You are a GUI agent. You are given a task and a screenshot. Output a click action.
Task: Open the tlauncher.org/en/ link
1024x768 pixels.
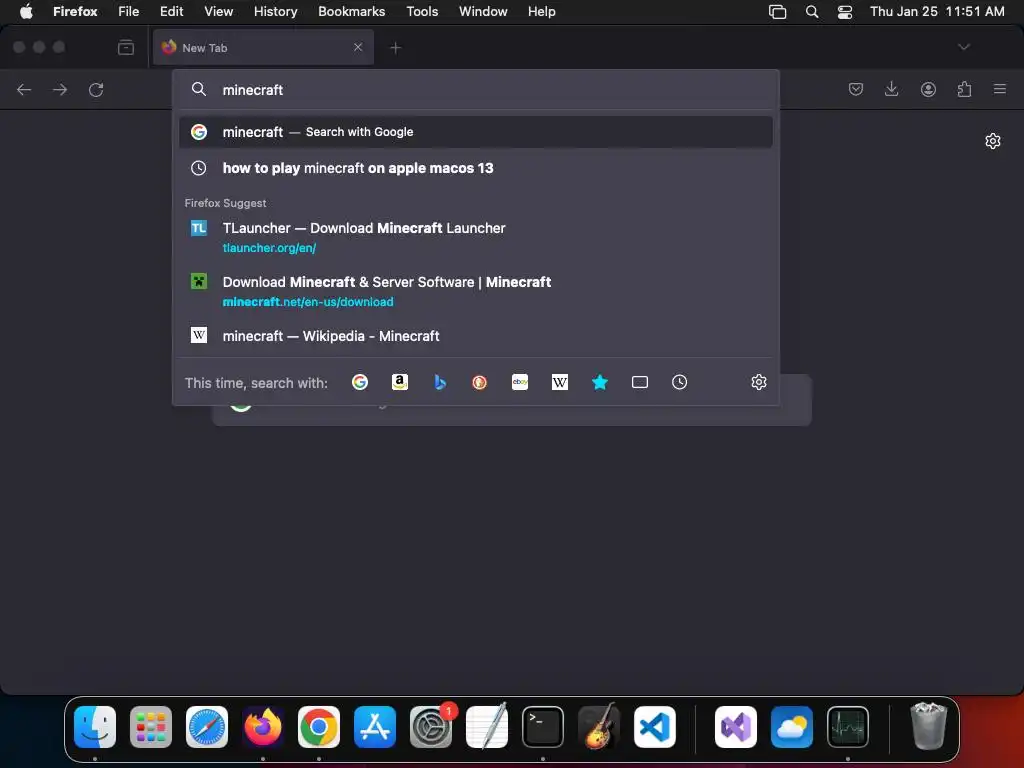(269, 248)
